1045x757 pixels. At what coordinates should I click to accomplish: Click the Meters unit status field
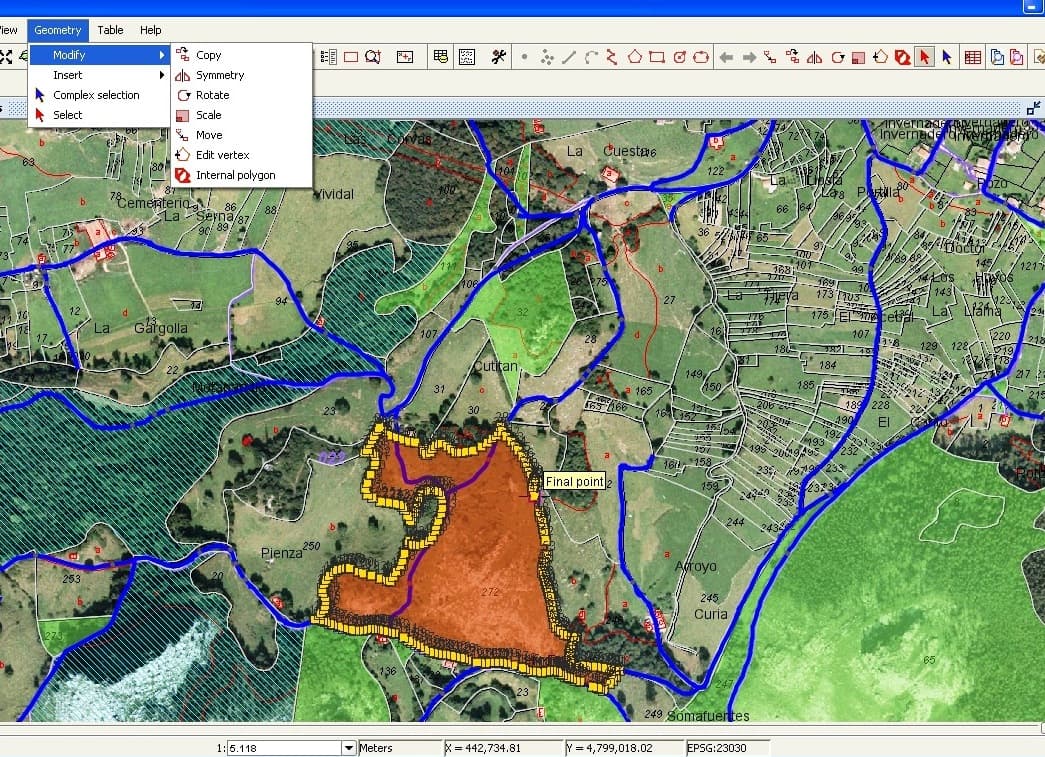(x=400, y=748)
